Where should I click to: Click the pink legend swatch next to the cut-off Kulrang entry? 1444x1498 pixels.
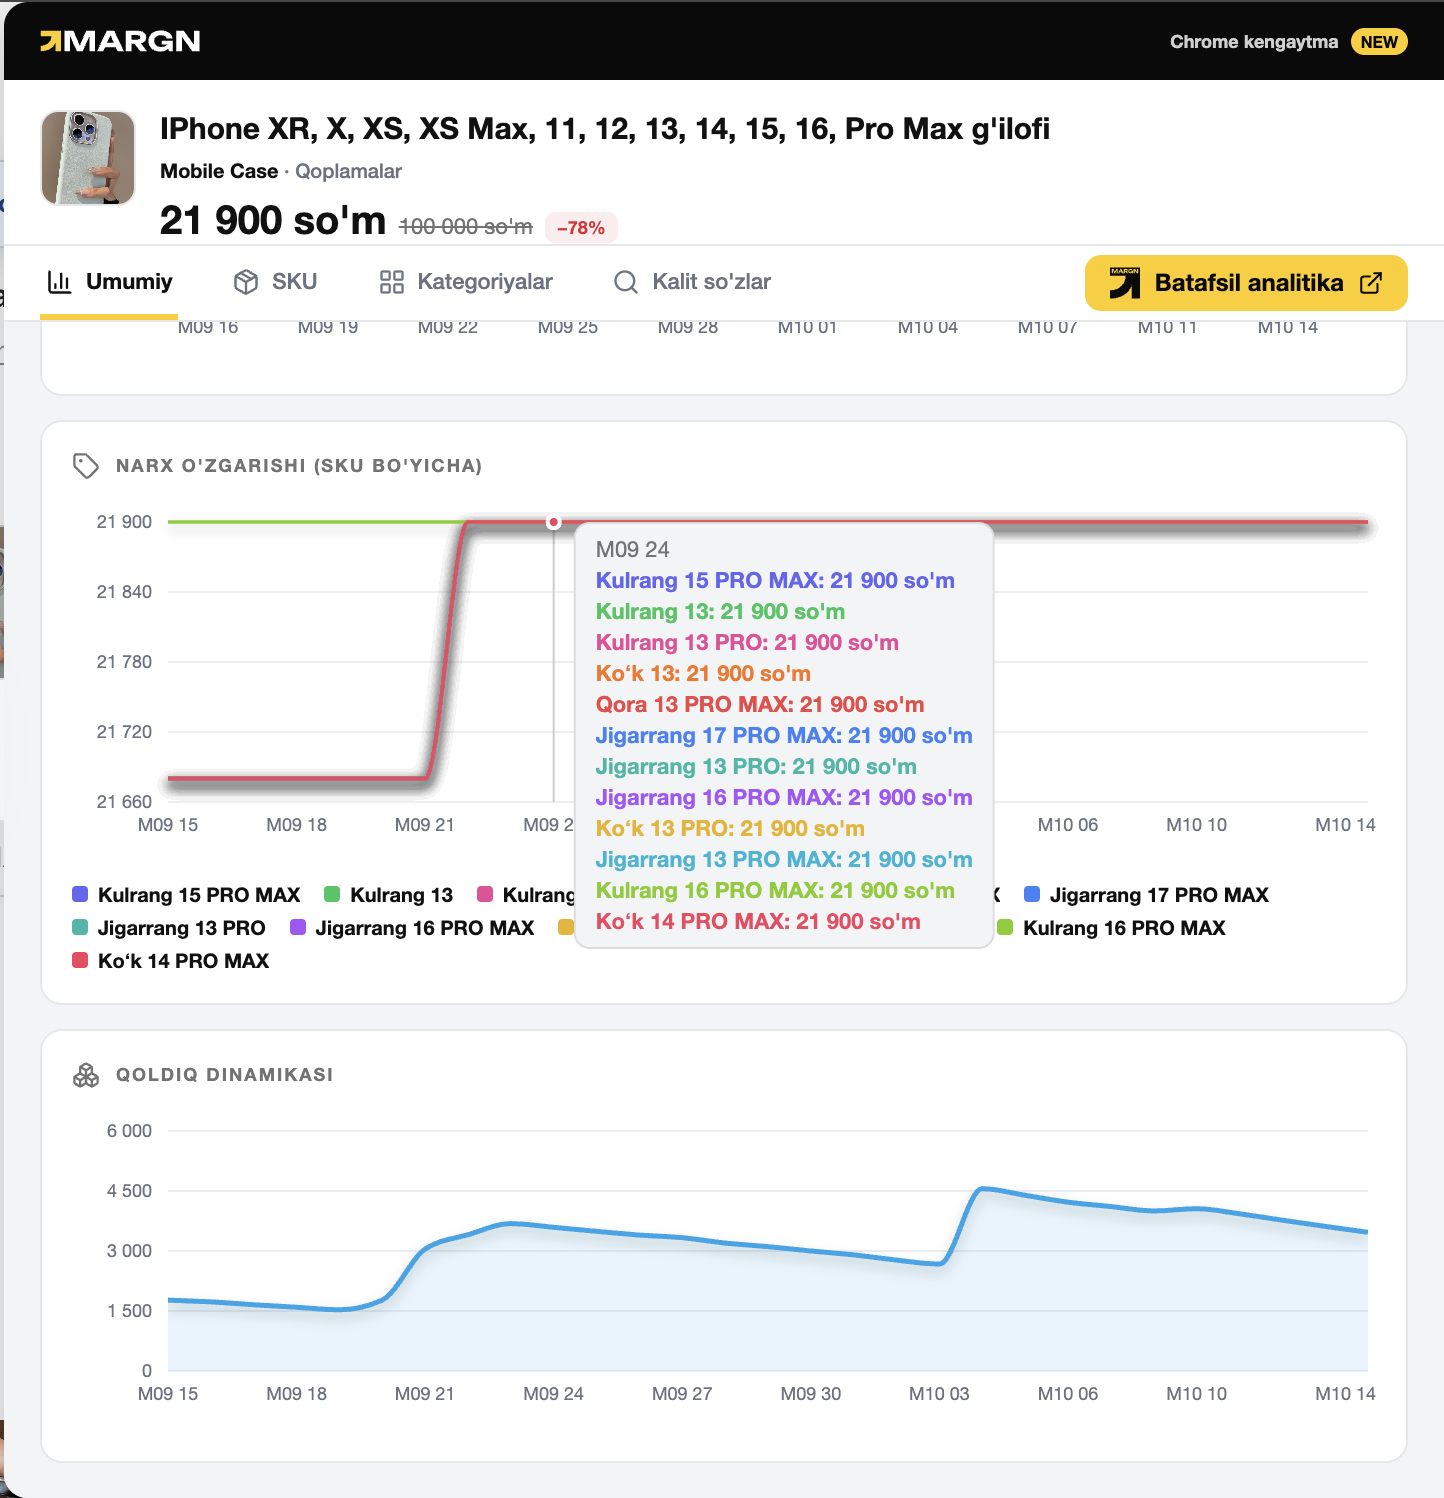coord(485,894)
